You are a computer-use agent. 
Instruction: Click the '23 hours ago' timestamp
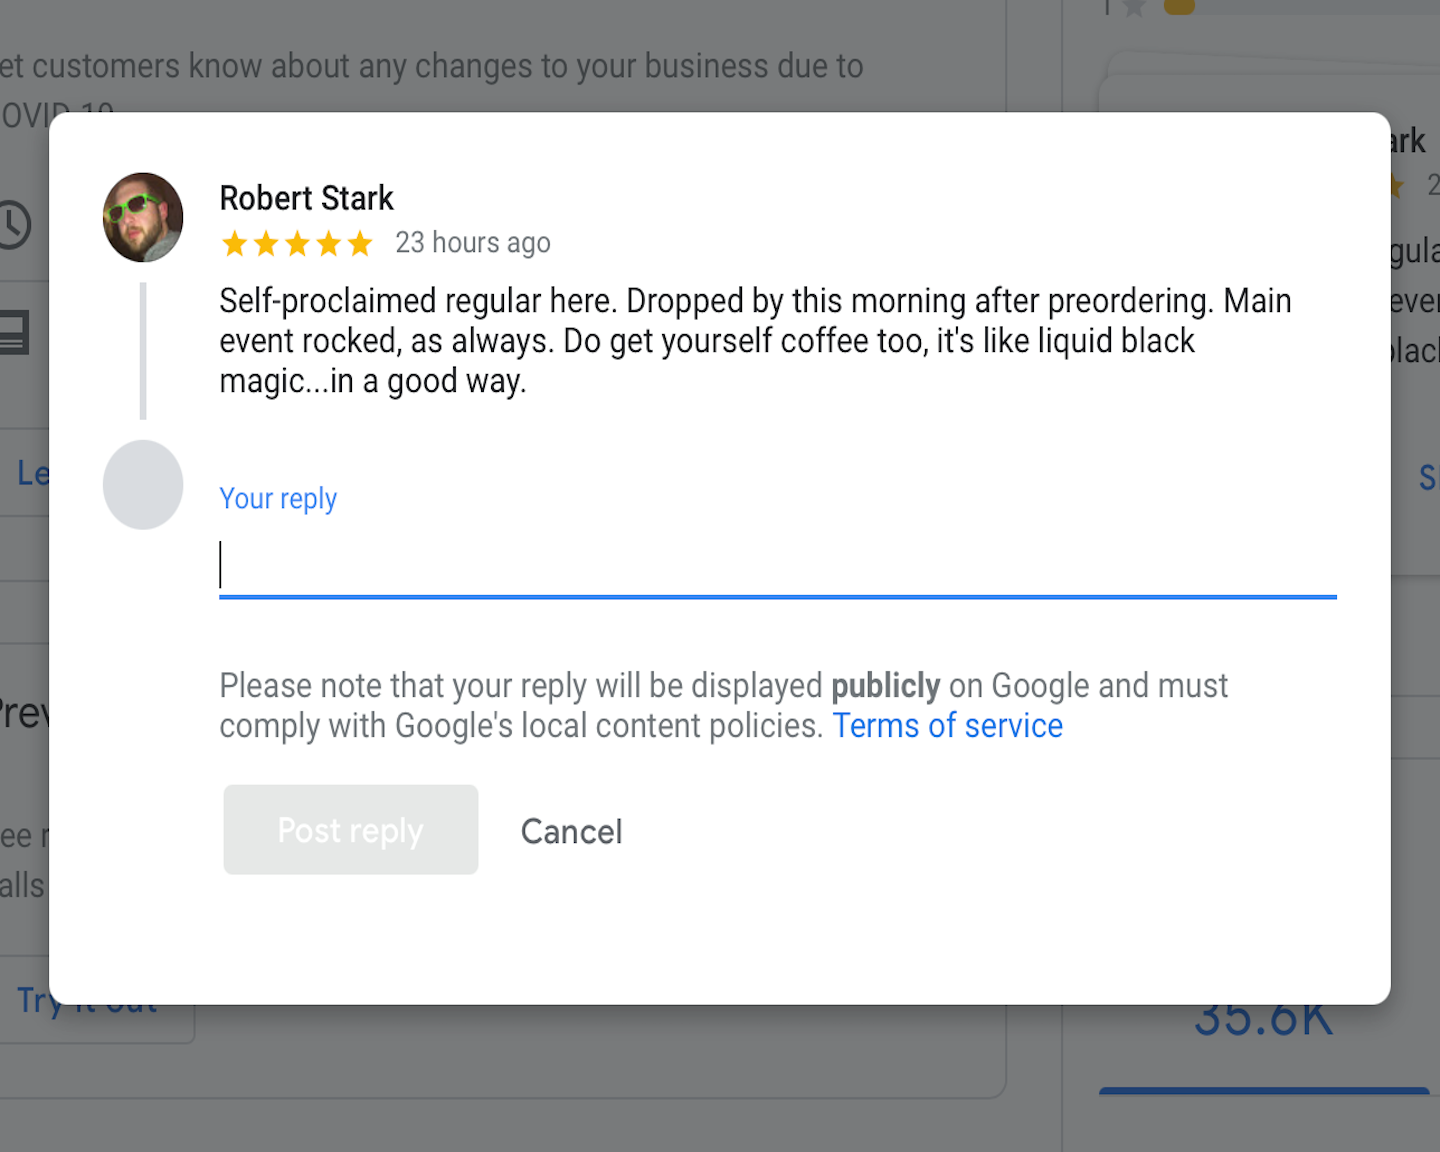[x=472, y=243]
